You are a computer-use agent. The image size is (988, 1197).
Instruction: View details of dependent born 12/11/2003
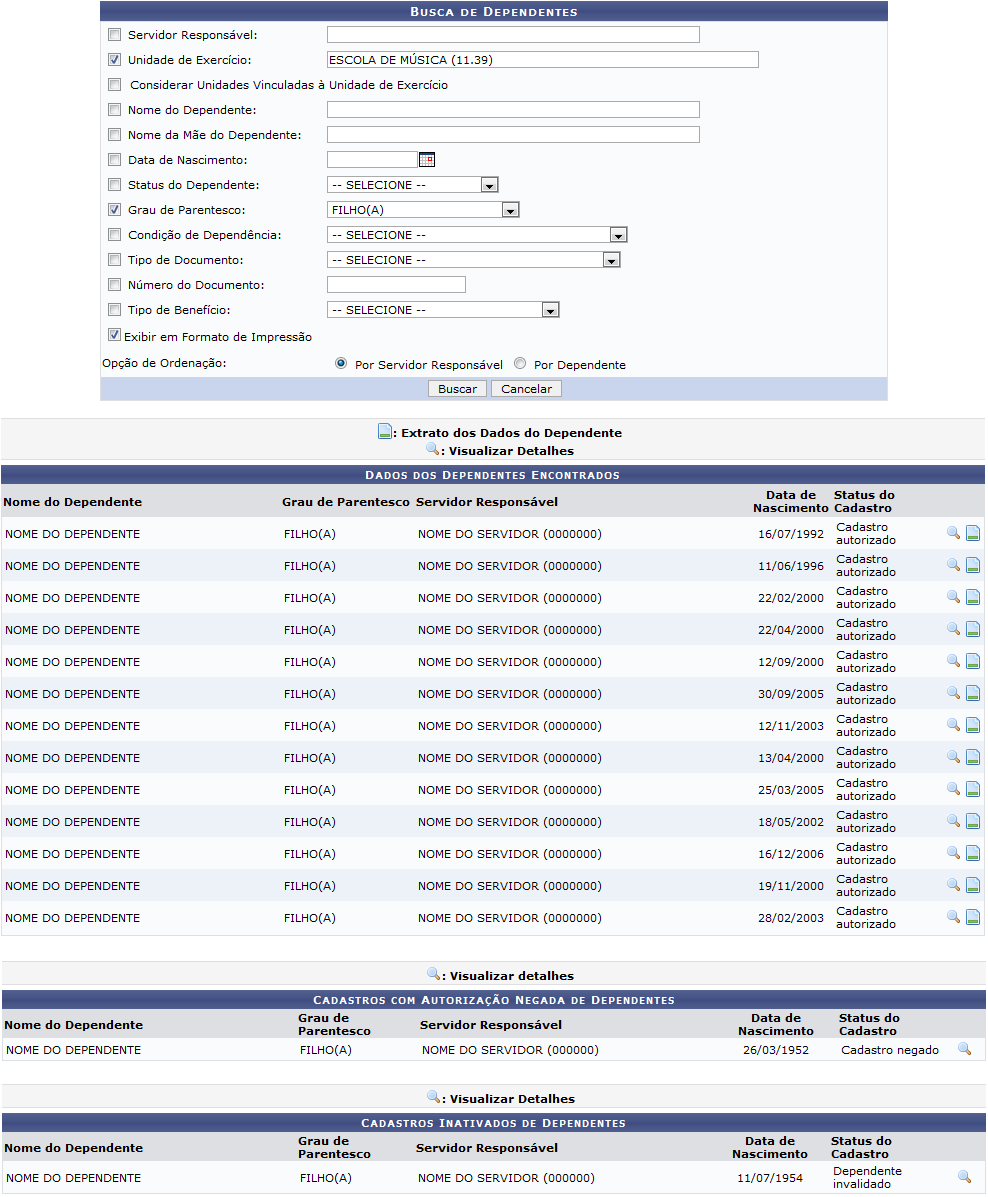pos(953,726)
